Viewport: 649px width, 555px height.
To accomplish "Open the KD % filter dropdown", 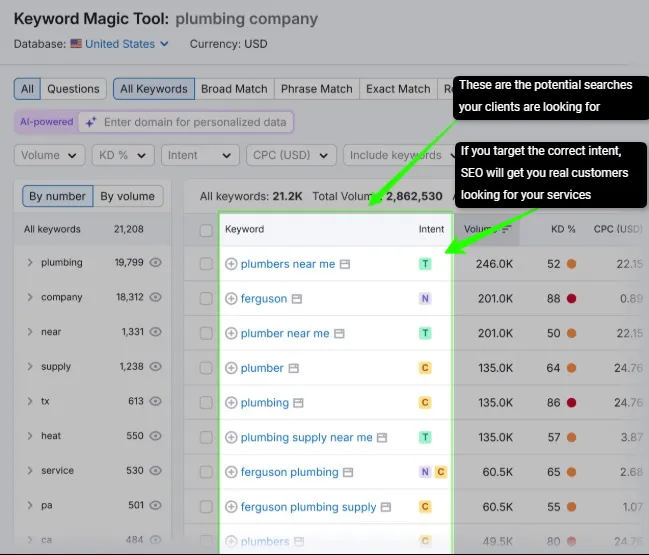I will (x=123, y=155).
